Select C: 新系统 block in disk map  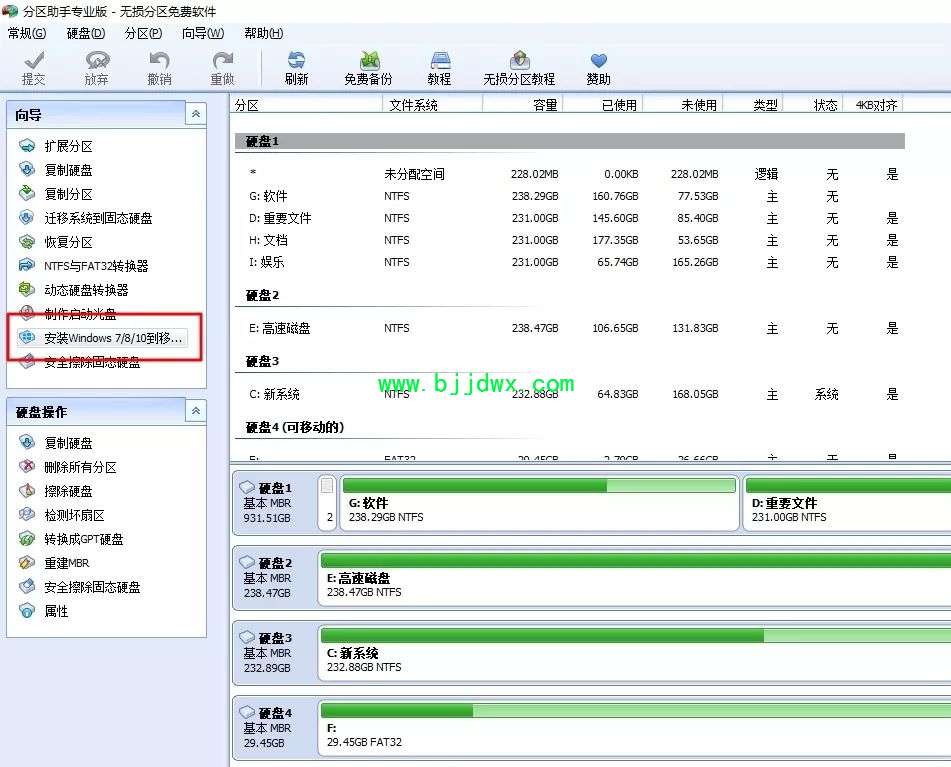click(634, 653)
